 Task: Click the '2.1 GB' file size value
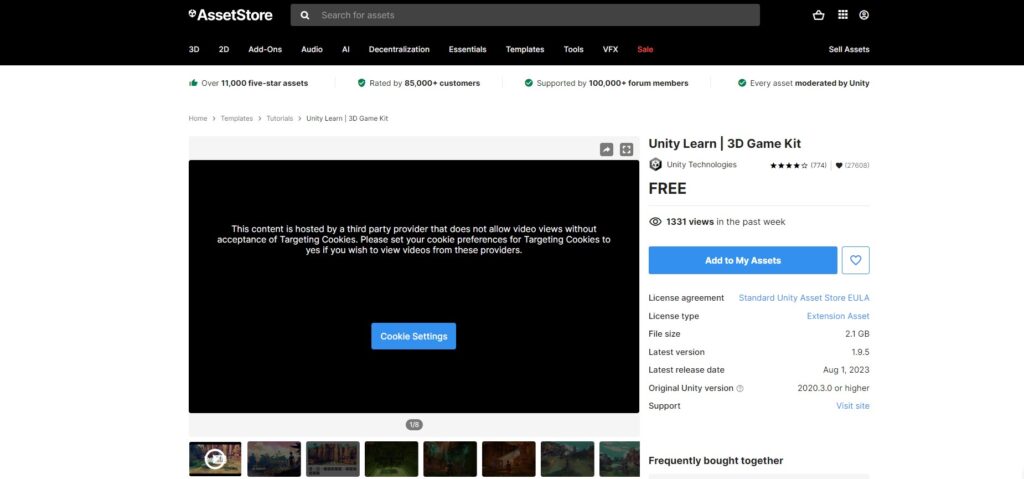click(x=857, y=334)
